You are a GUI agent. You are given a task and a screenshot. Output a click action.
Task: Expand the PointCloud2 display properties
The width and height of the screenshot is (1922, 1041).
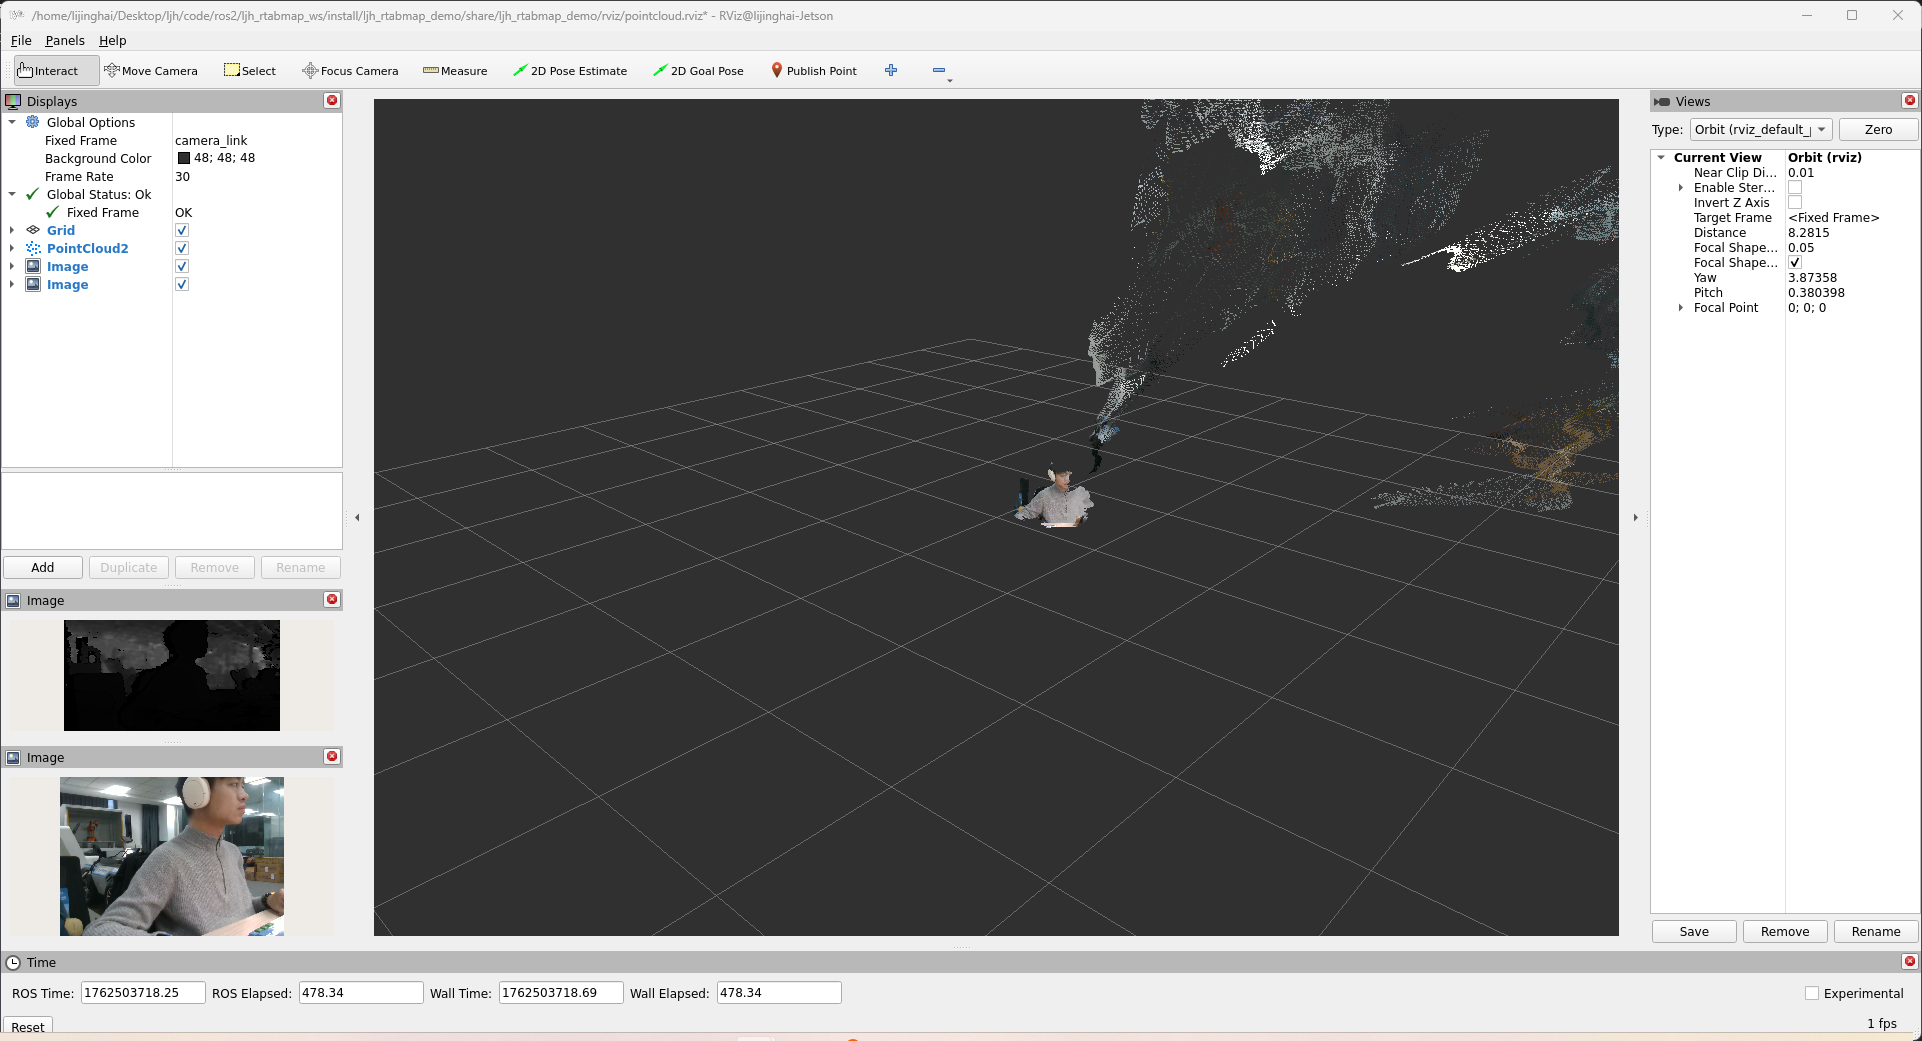pos(12,248)
